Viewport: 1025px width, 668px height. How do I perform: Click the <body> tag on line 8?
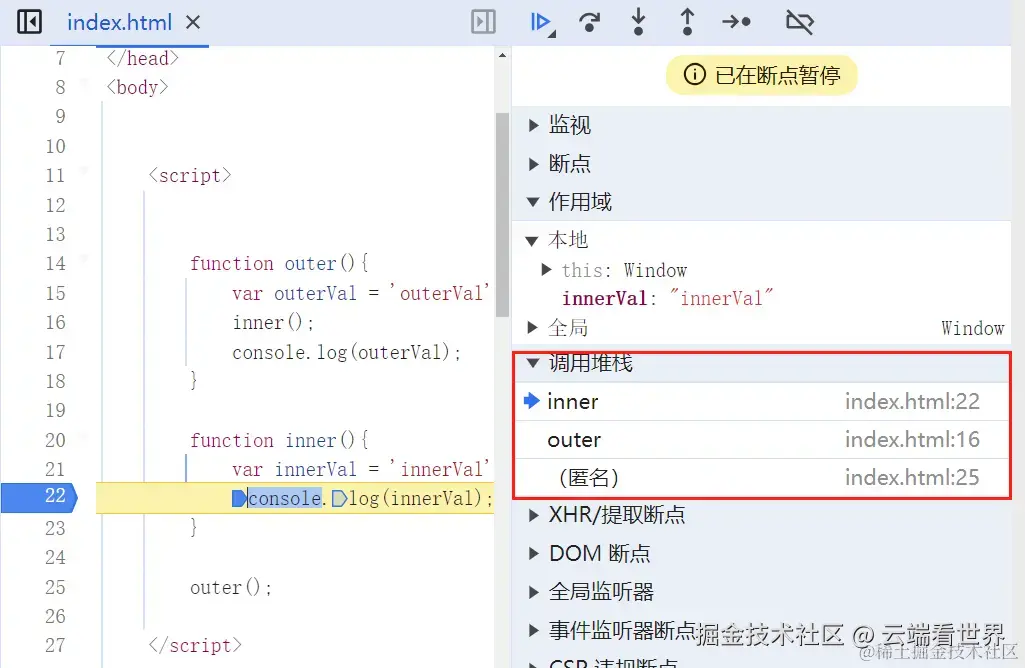(x=137, y=87)
